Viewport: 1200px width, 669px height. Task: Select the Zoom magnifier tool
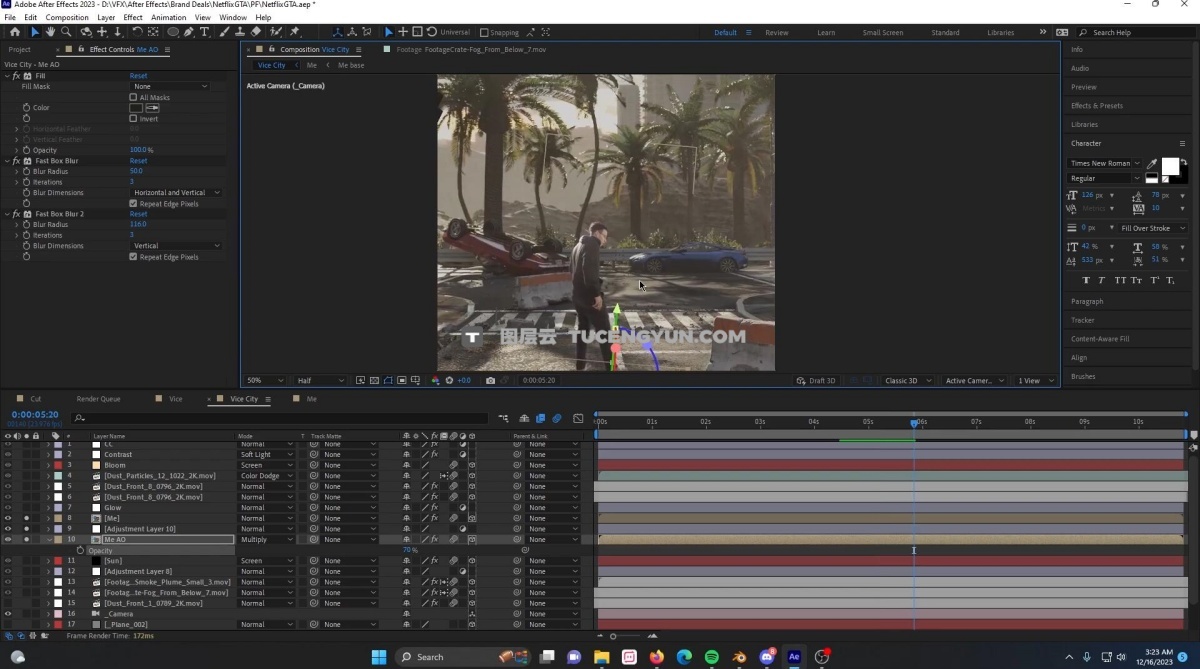point(67,32)
